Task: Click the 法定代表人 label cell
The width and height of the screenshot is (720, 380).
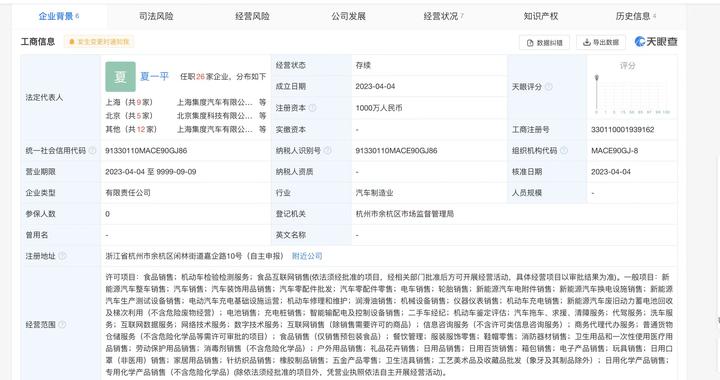Action: point(61,97)
